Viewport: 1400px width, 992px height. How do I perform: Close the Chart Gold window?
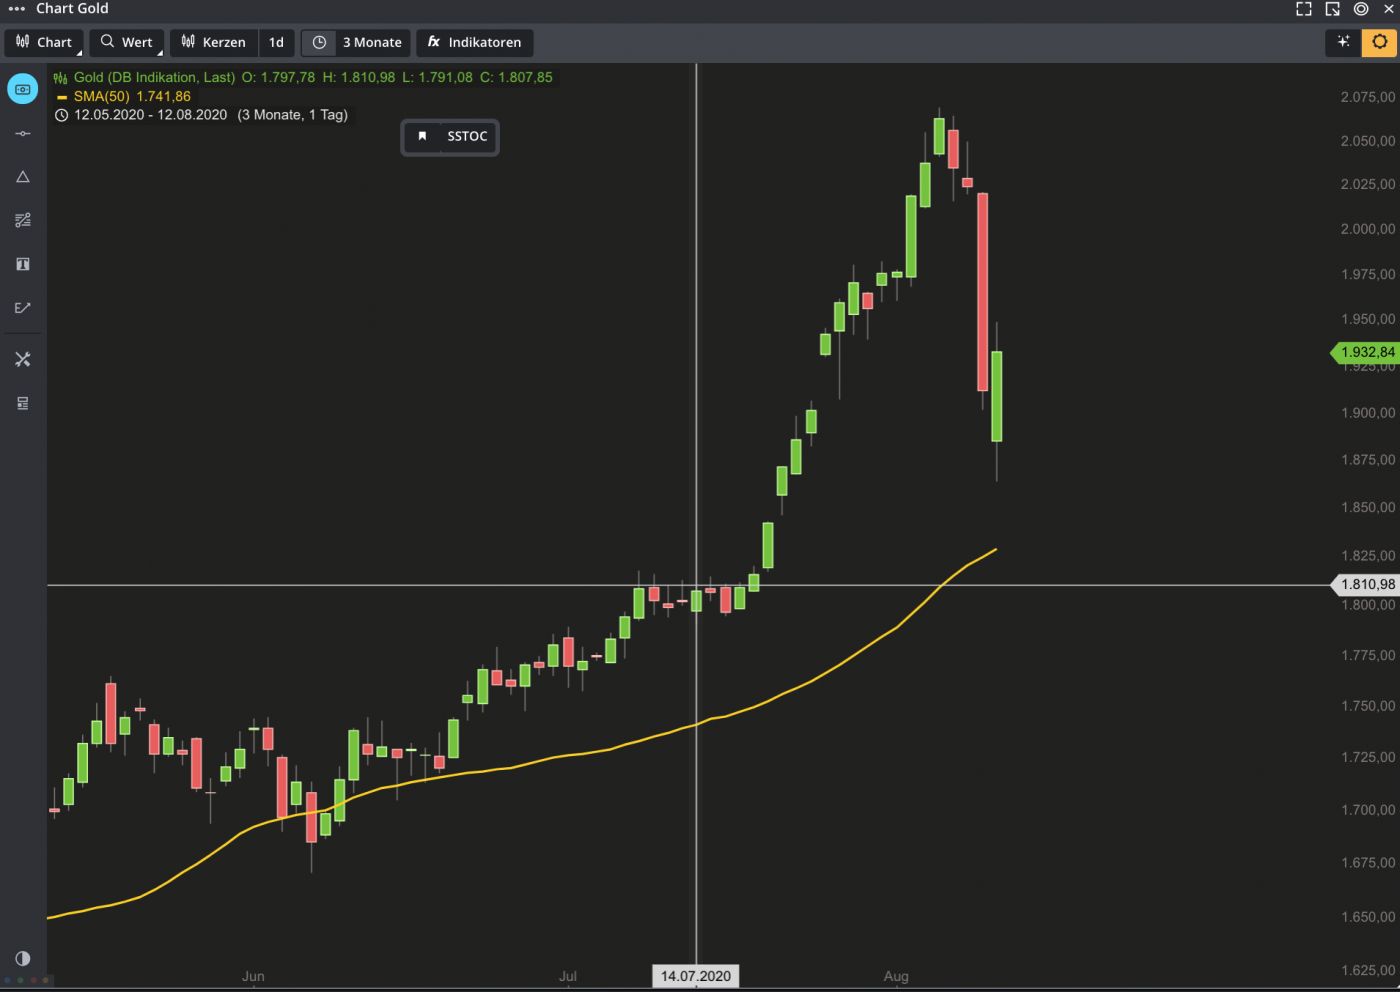[1389, 9]
